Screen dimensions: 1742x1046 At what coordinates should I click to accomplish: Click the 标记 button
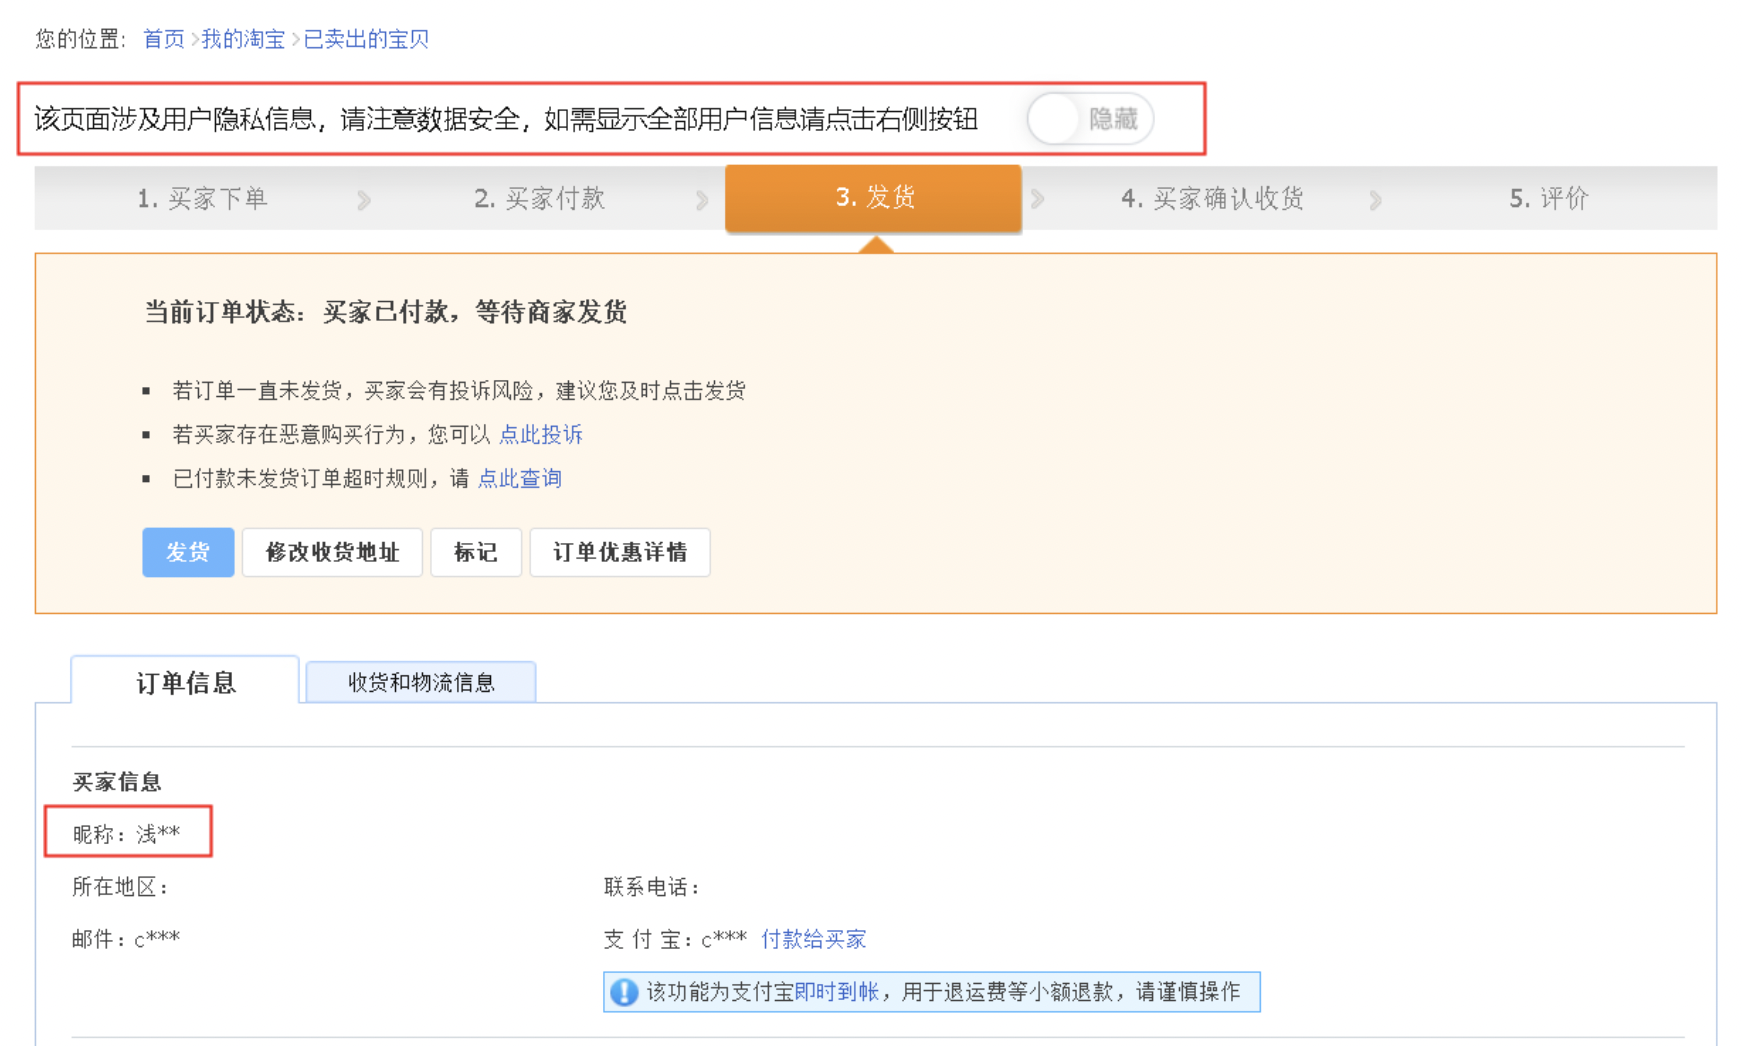coord(475,552)
